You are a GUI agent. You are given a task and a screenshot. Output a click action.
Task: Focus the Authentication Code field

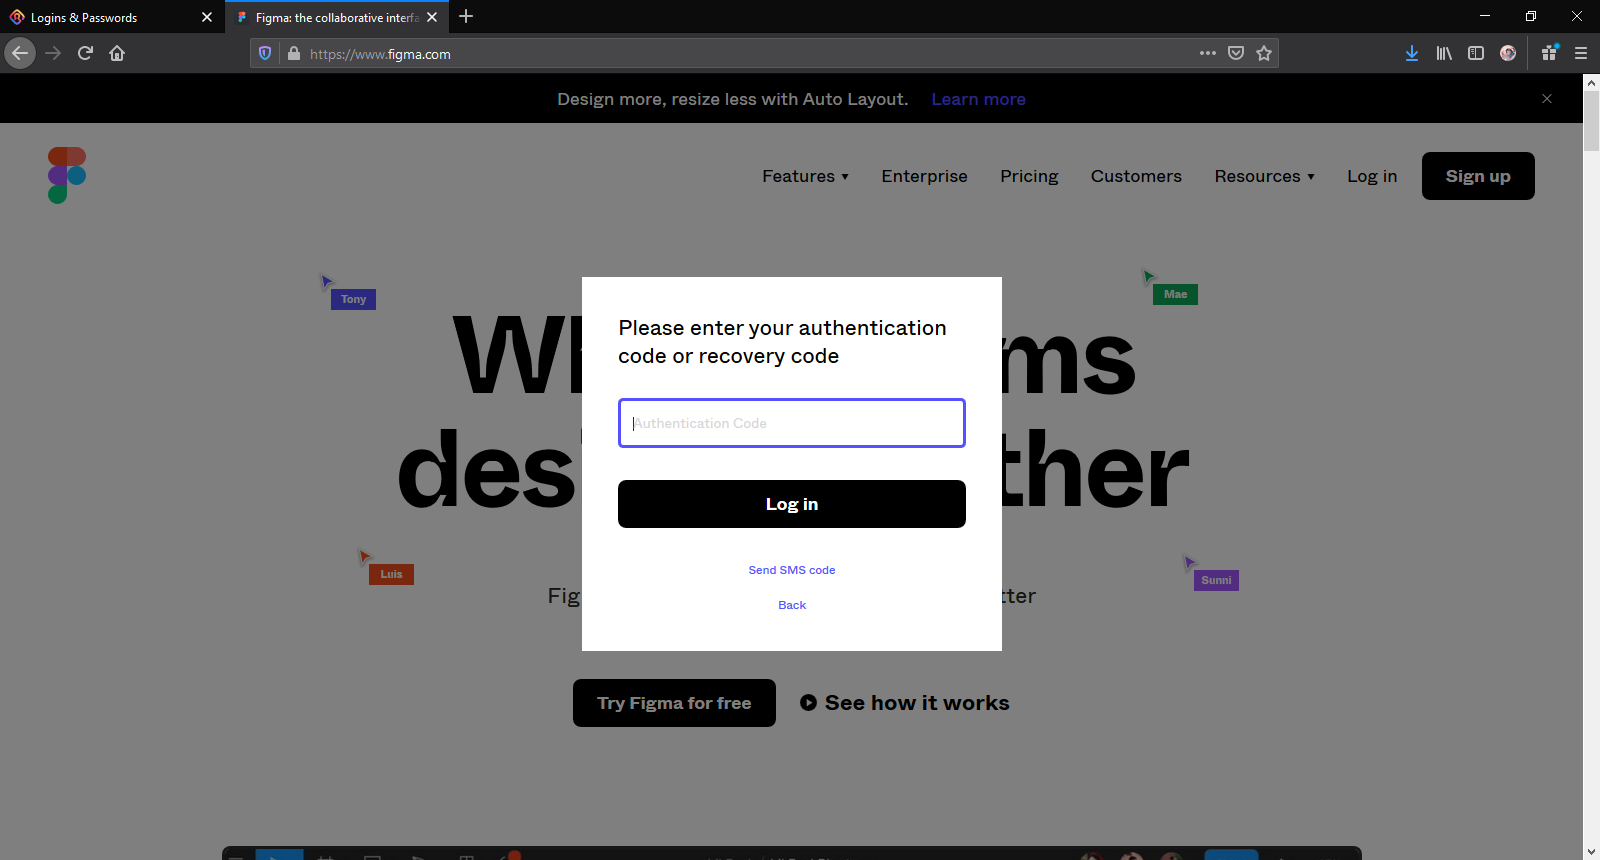coord(792,423)
